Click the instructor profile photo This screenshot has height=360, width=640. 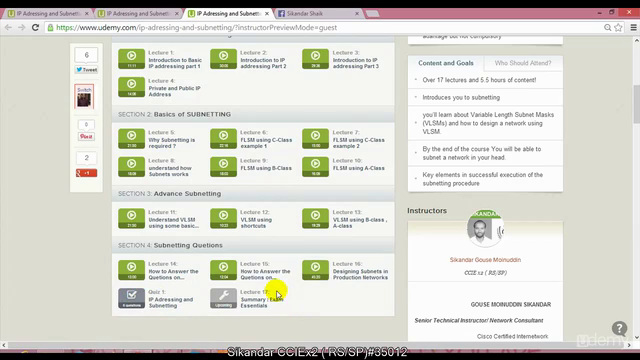pos(485,228)
